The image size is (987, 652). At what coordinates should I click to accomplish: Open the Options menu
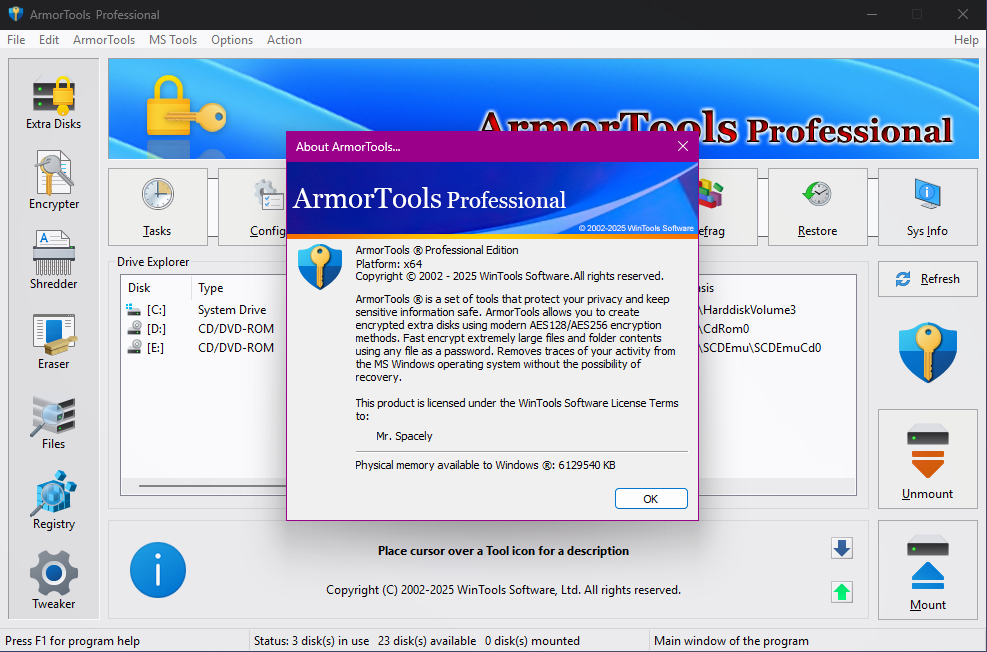point(232,40)
